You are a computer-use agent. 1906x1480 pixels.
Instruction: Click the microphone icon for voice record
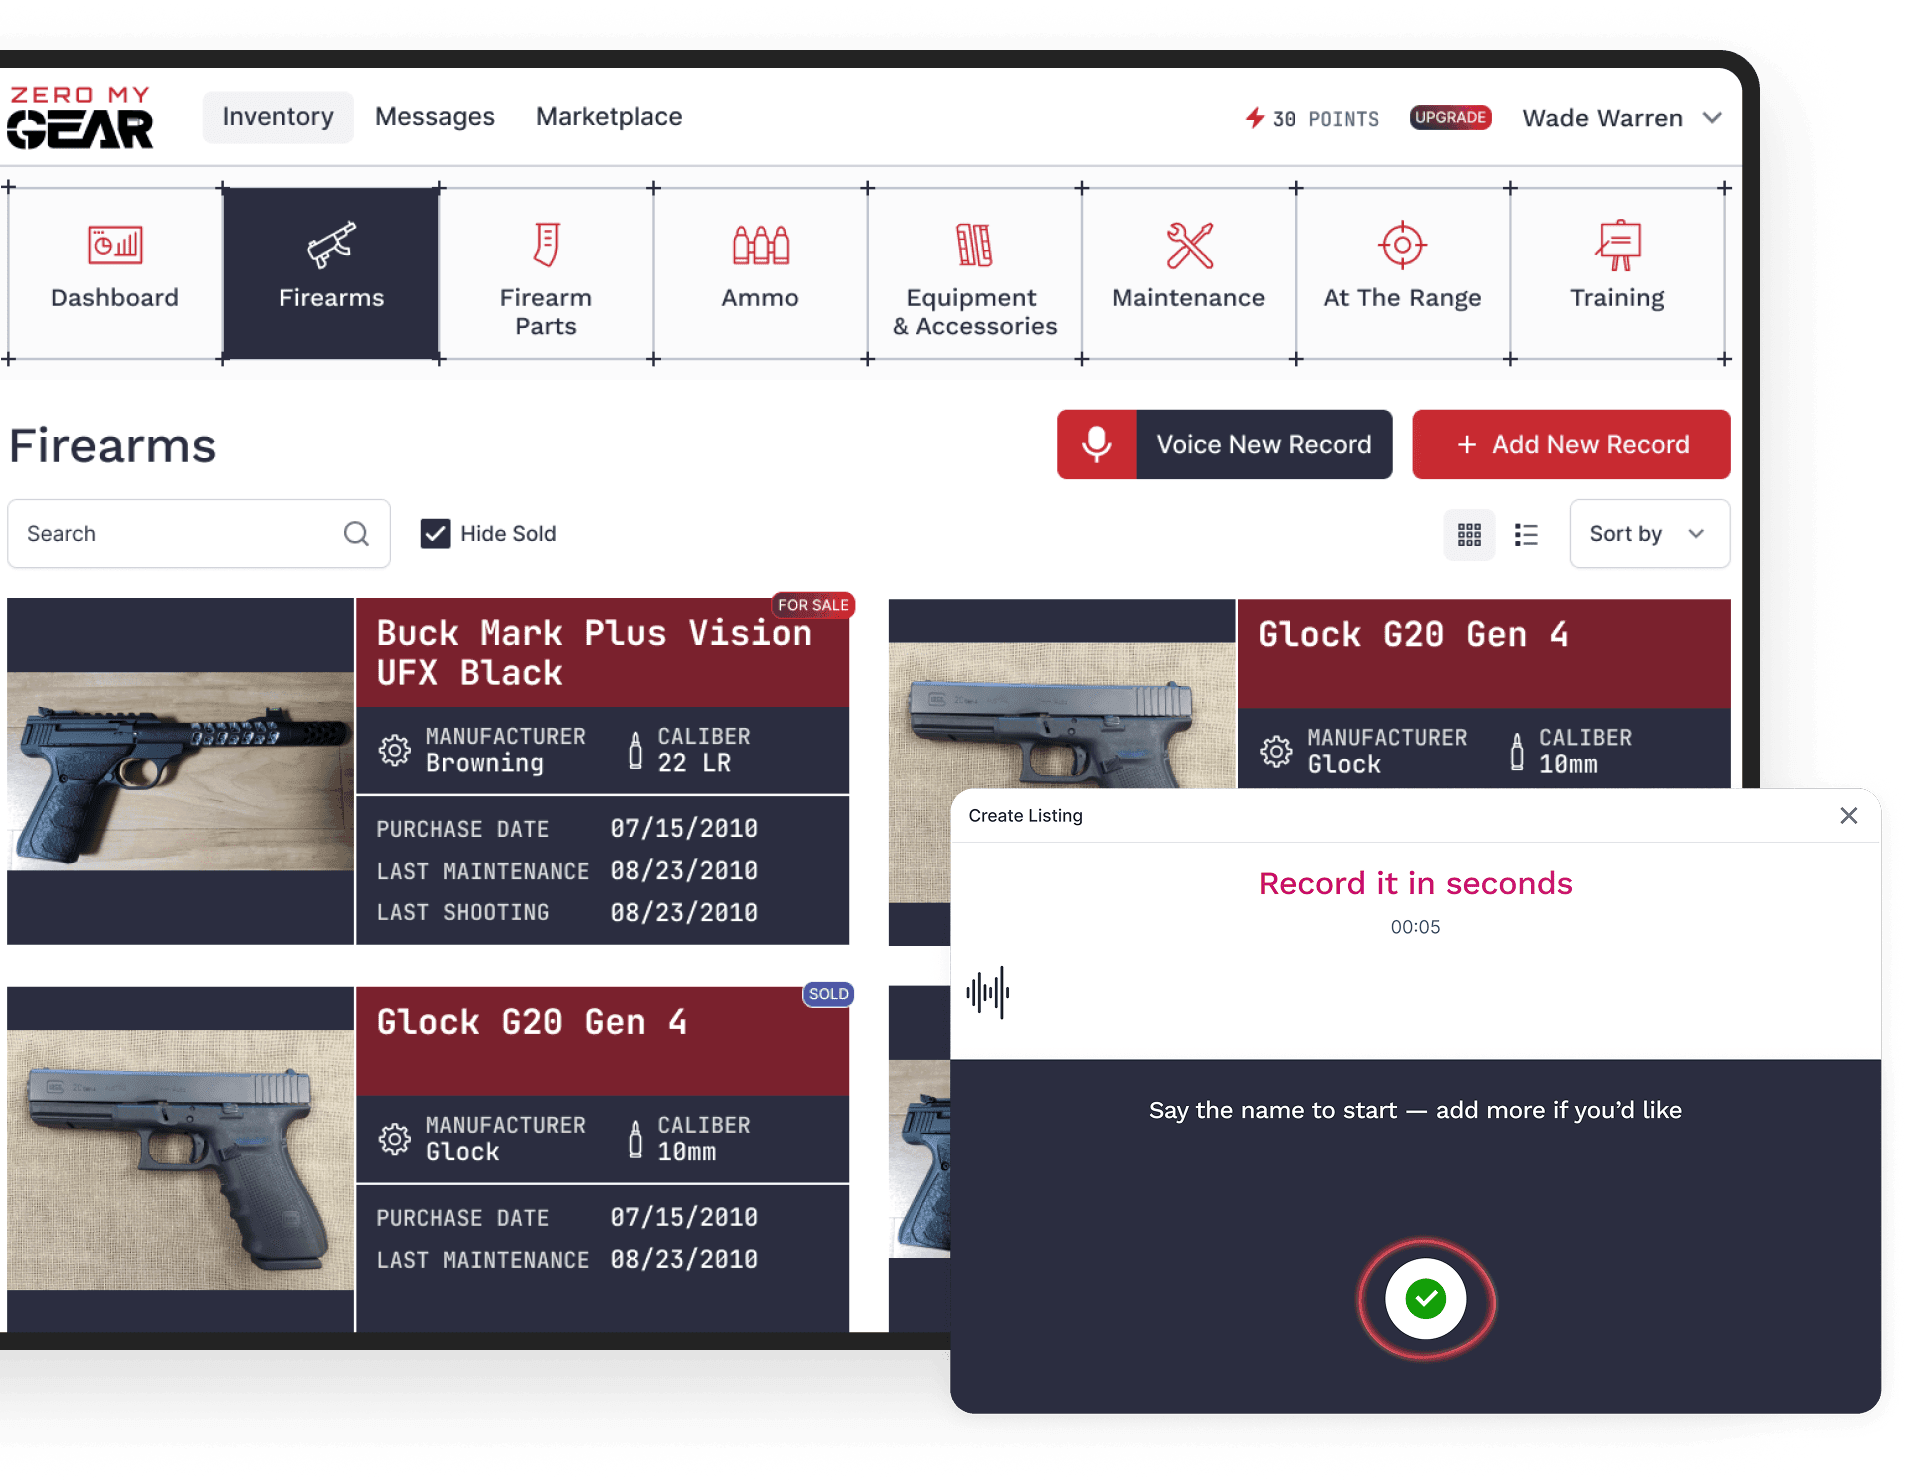(1097, 444)
